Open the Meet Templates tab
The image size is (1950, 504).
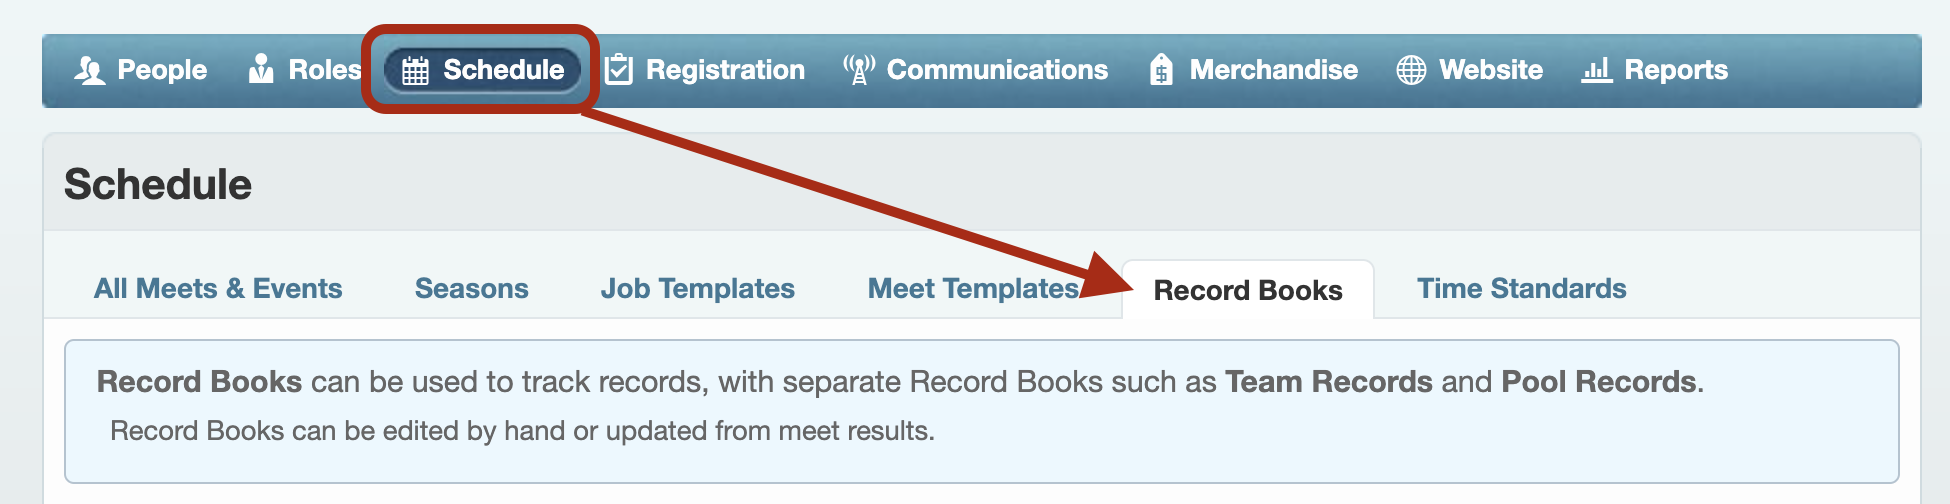click(x=973, y=289)
